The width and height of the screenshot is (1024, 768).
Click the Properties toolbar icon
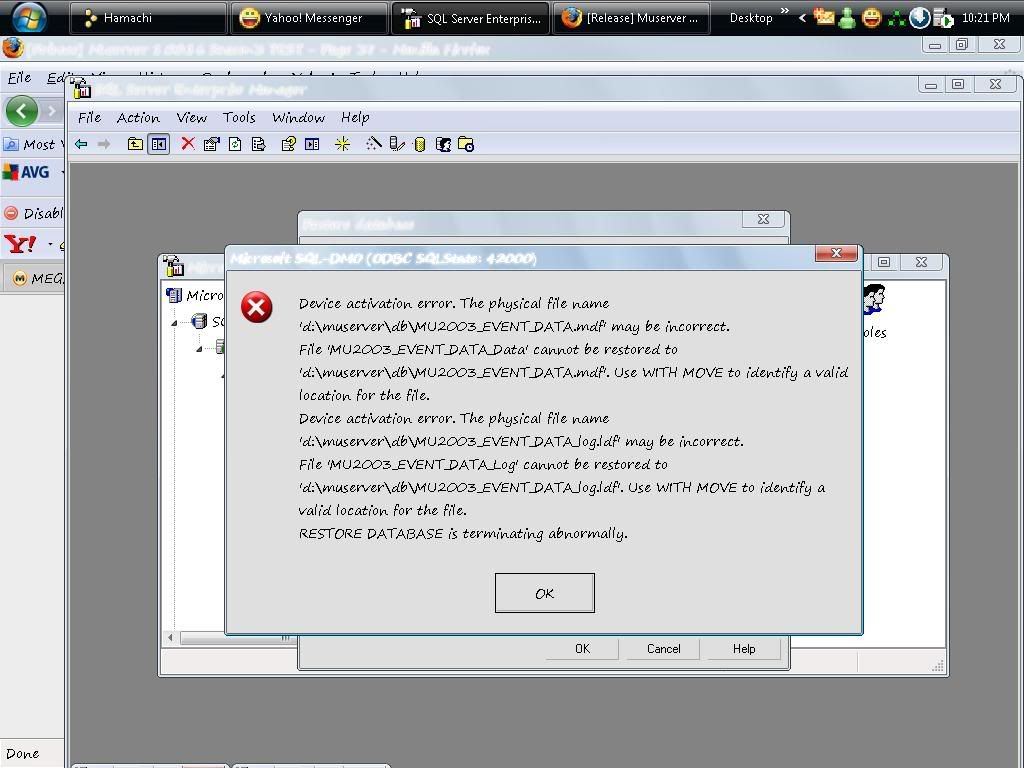tap(211, 144)
